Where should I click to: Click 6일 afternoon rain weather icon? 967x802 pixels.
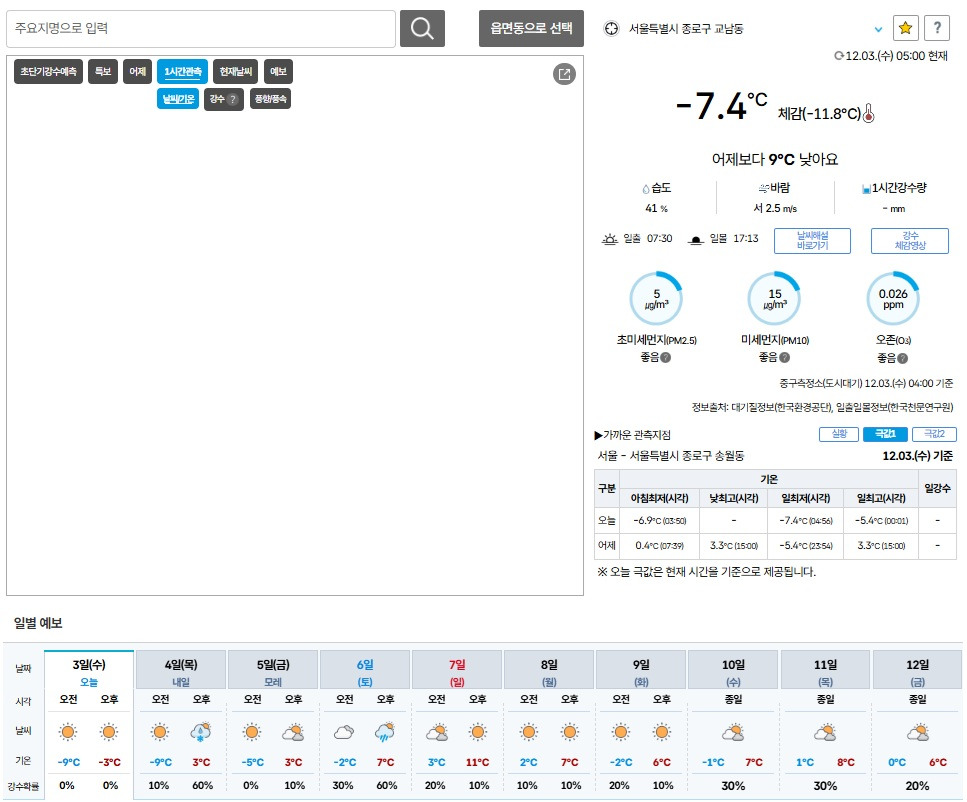[385, 732]
